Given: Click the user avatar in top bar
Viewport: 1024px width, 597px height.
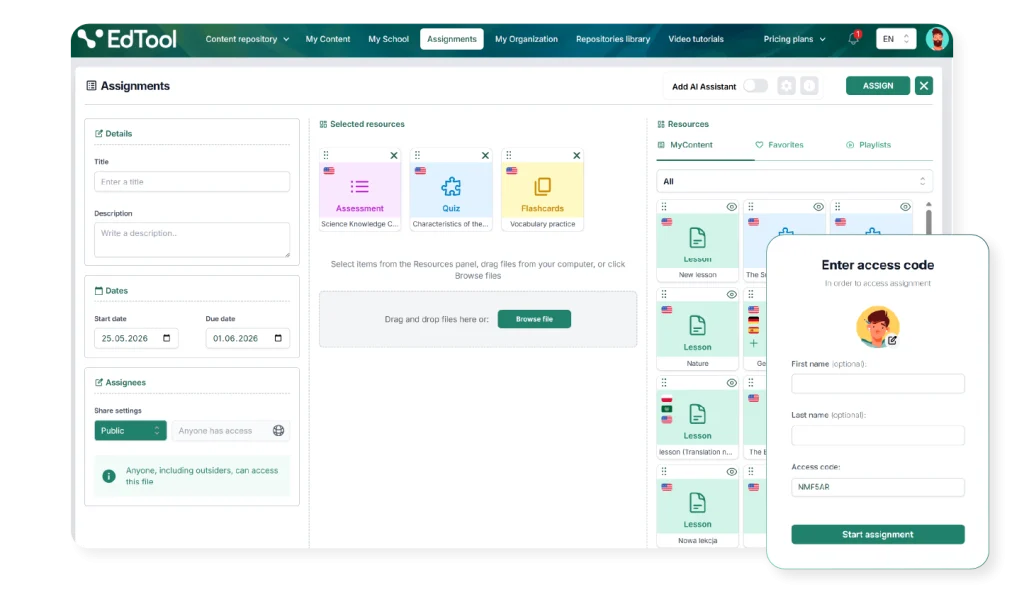Looking at the screenshot, I should pos(936,39).
